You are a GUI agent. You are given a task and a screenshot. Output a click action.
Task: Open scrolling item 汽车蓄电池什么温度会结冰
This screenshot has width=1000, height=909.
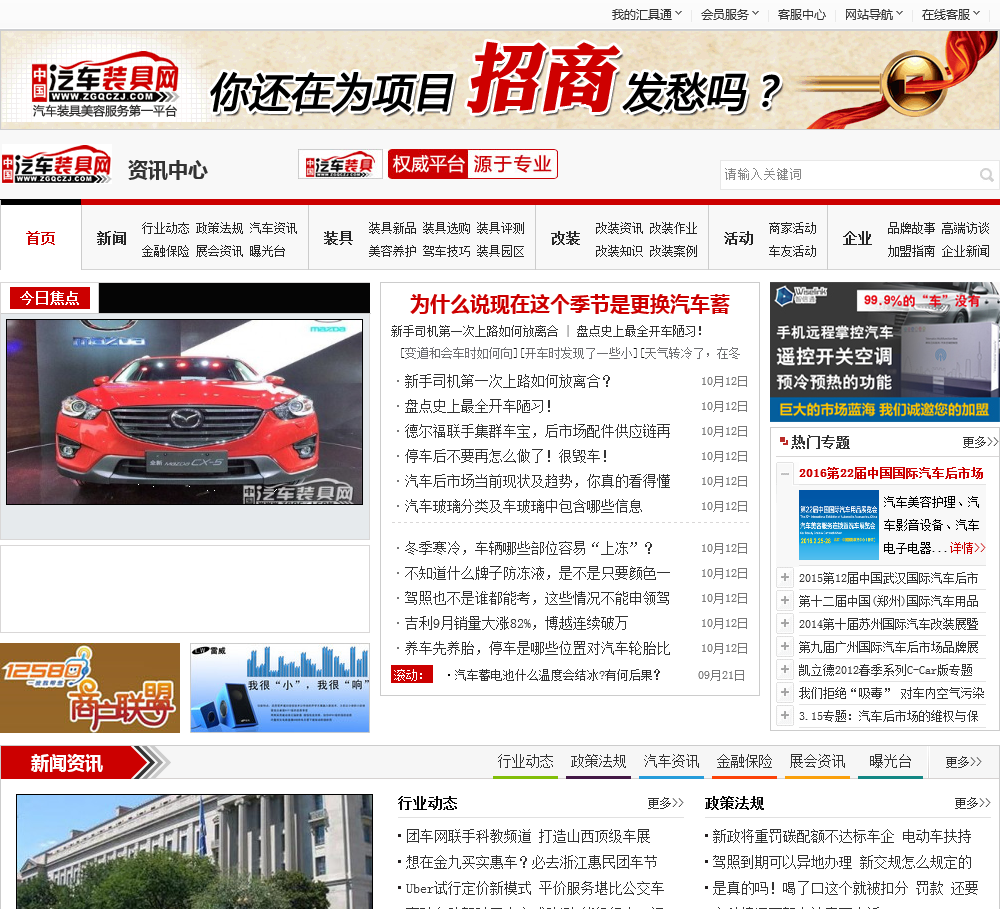click(x=557, y=675)
